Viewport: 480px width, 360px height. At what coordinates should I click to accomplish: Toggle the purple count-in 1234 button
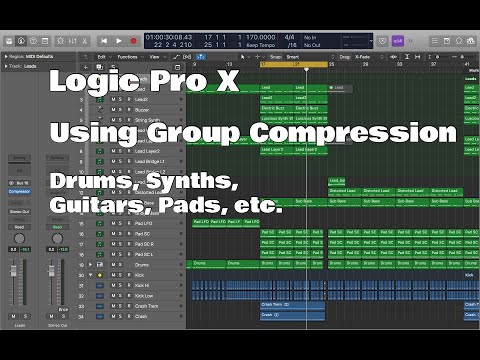[x=397, y=41]
